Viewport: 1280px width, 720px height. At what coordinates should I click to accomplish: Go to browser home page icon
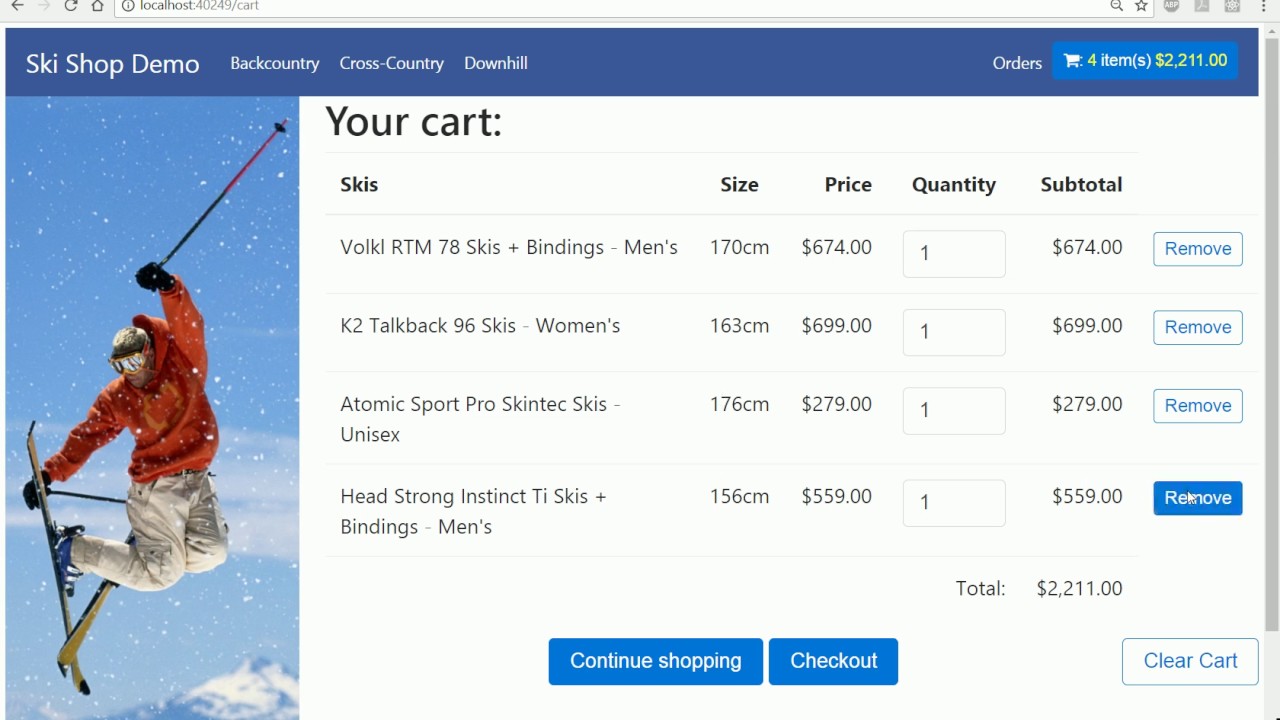click(x=97, y=5)
